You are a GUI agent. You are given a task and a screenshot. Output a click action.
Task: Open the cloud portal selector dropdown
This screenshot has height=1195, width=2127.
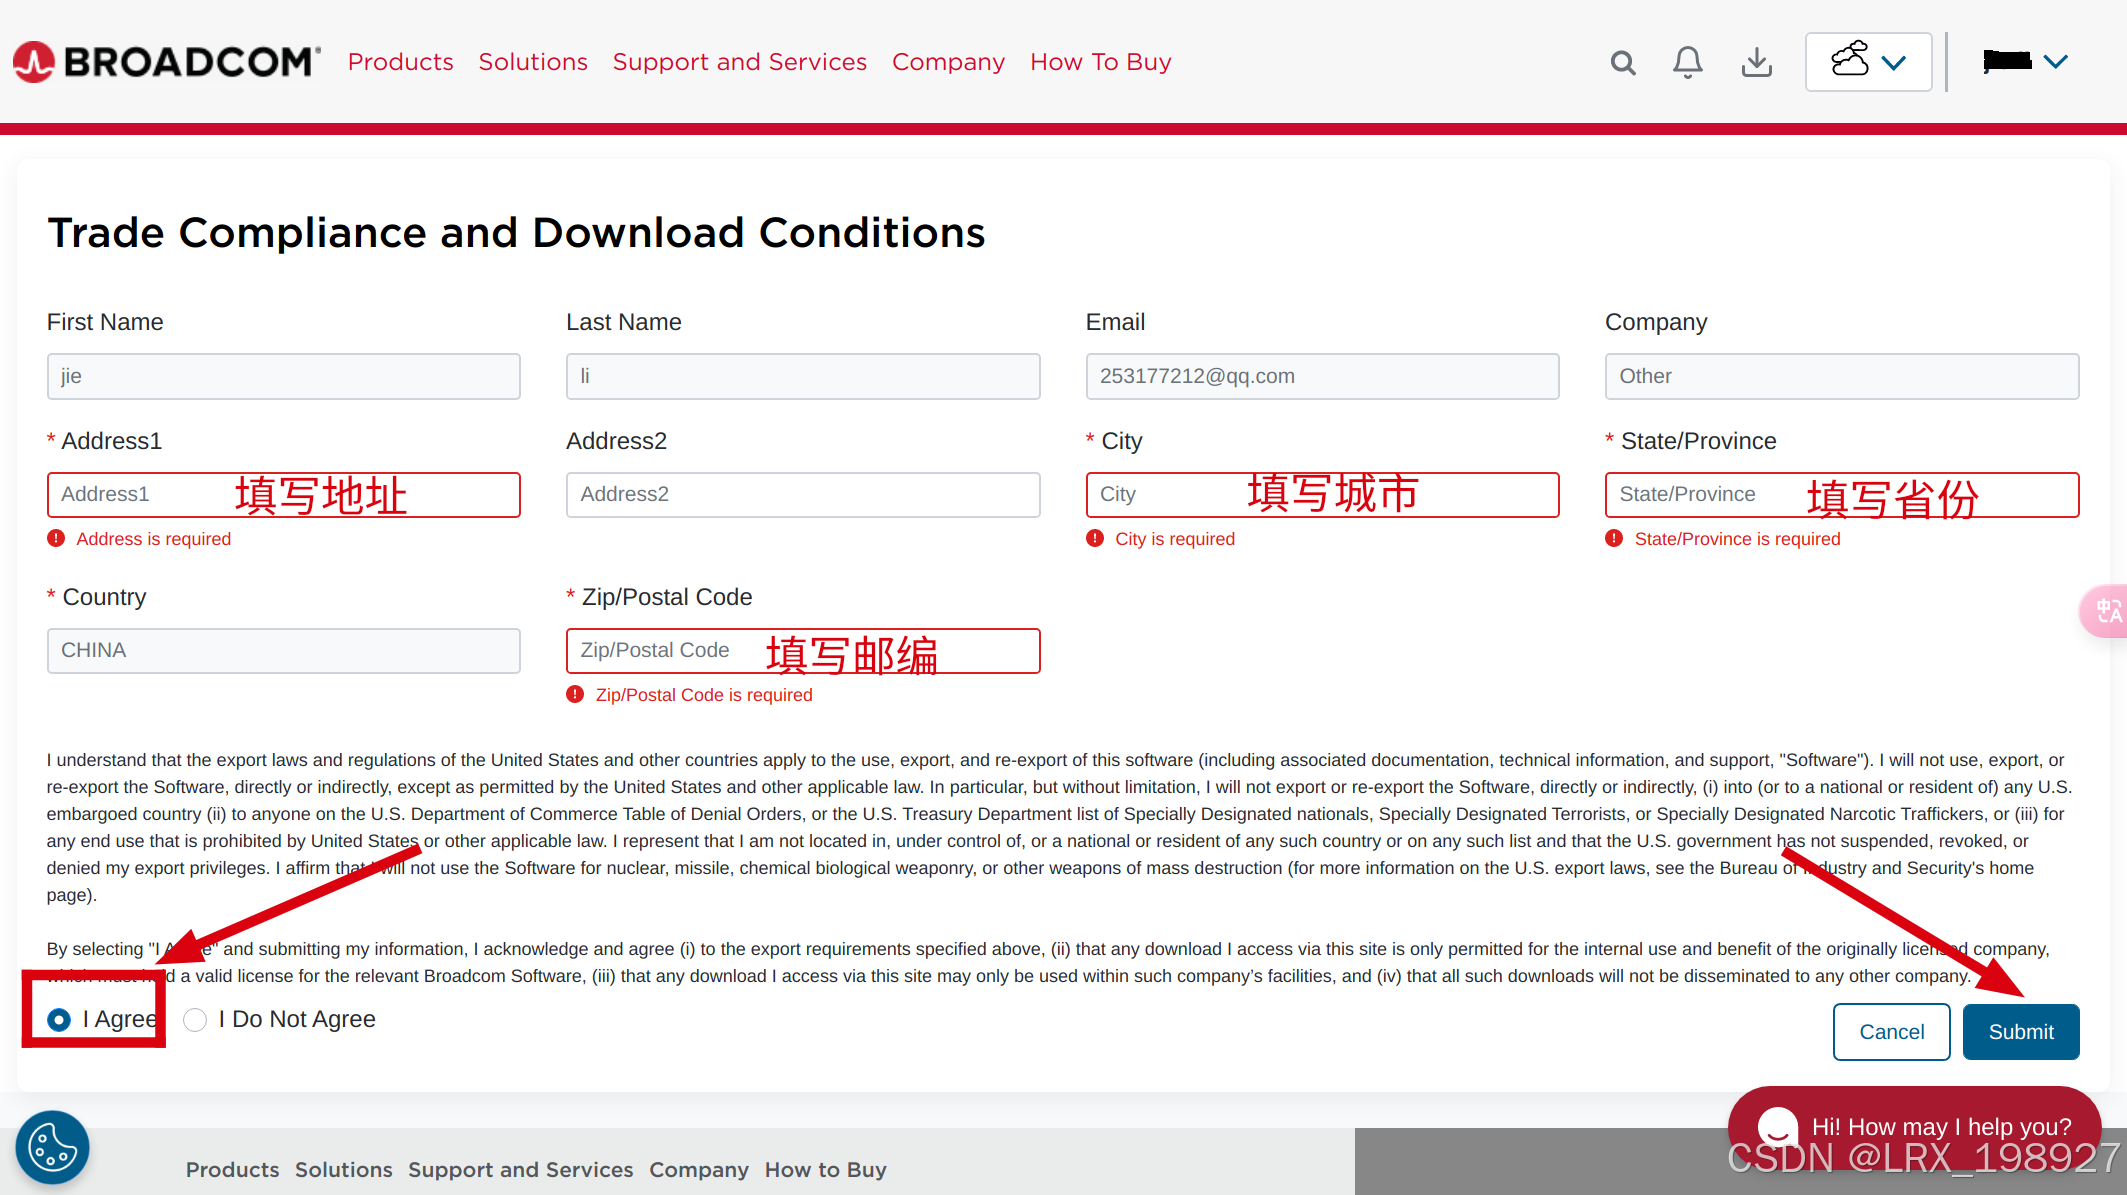[x=1868, y=62]
